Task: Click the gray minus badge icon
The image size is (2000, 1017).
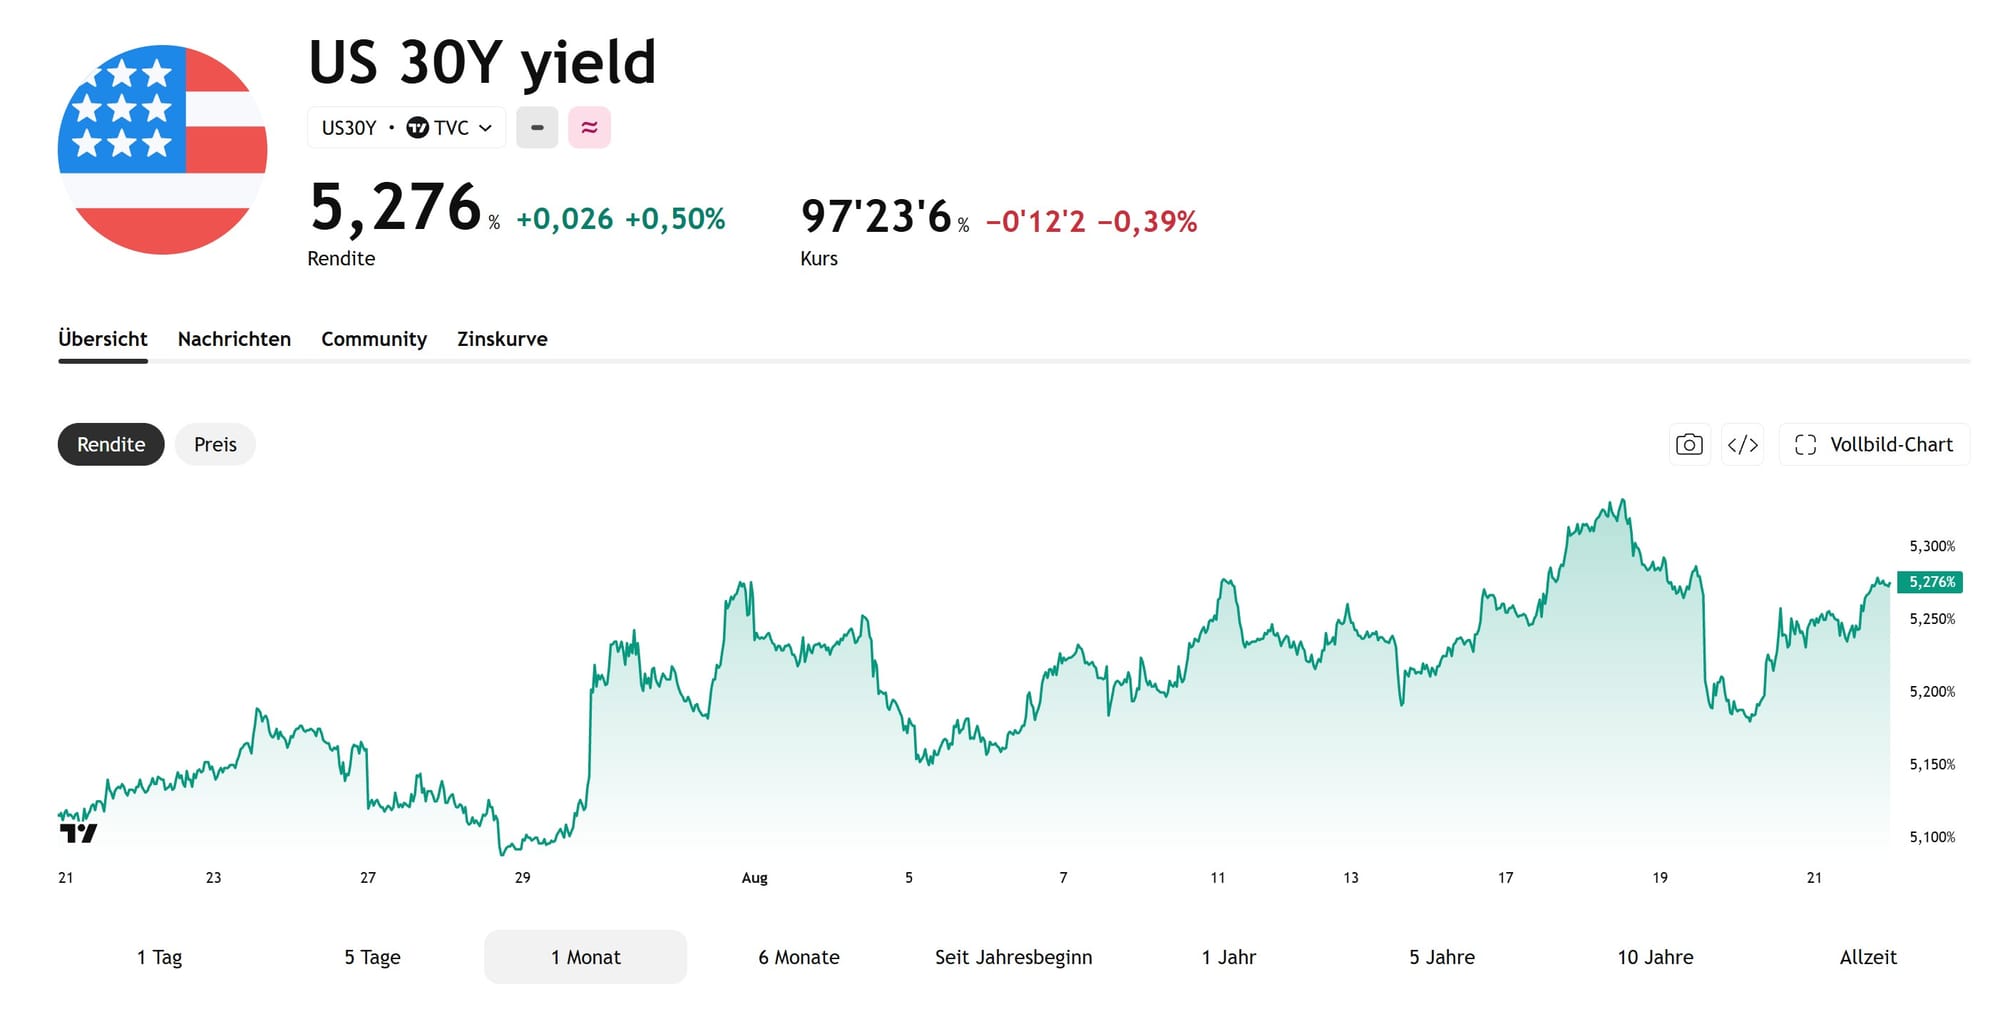Action: (537, 128)
